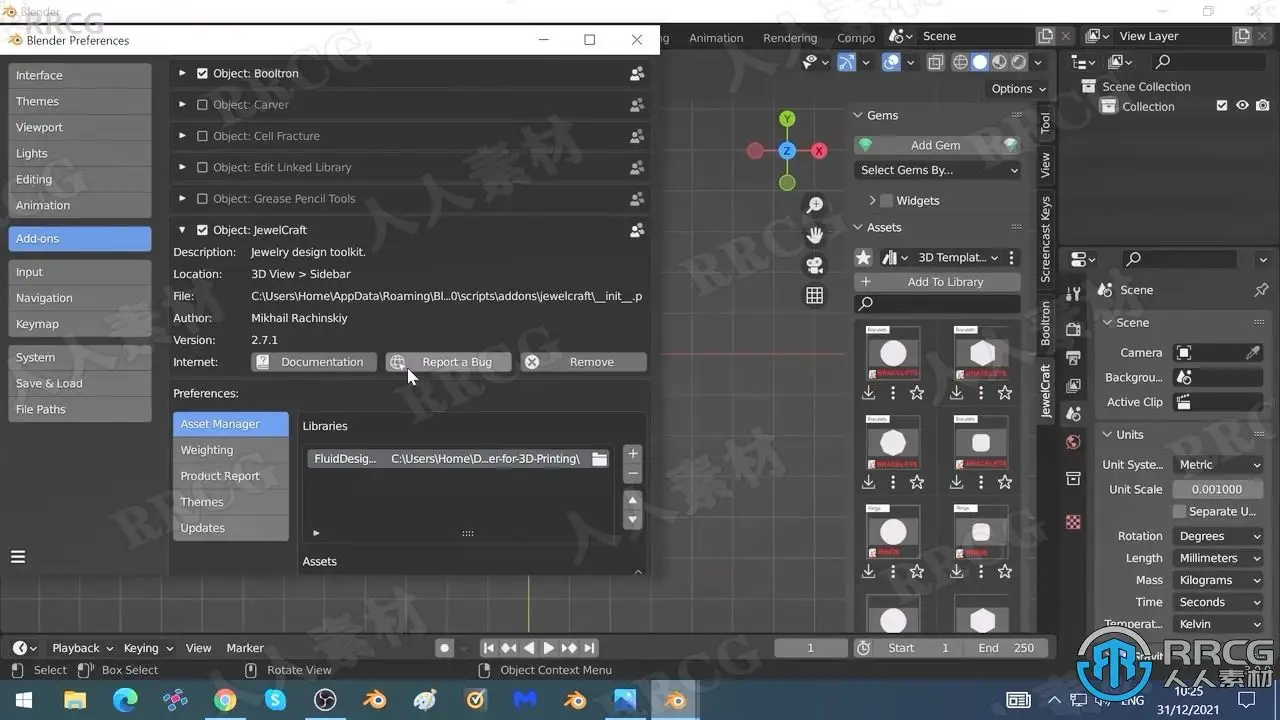Open the Options dropdown in the viewport
This screenshot has height=720, width=1280.
point(1018,89)
